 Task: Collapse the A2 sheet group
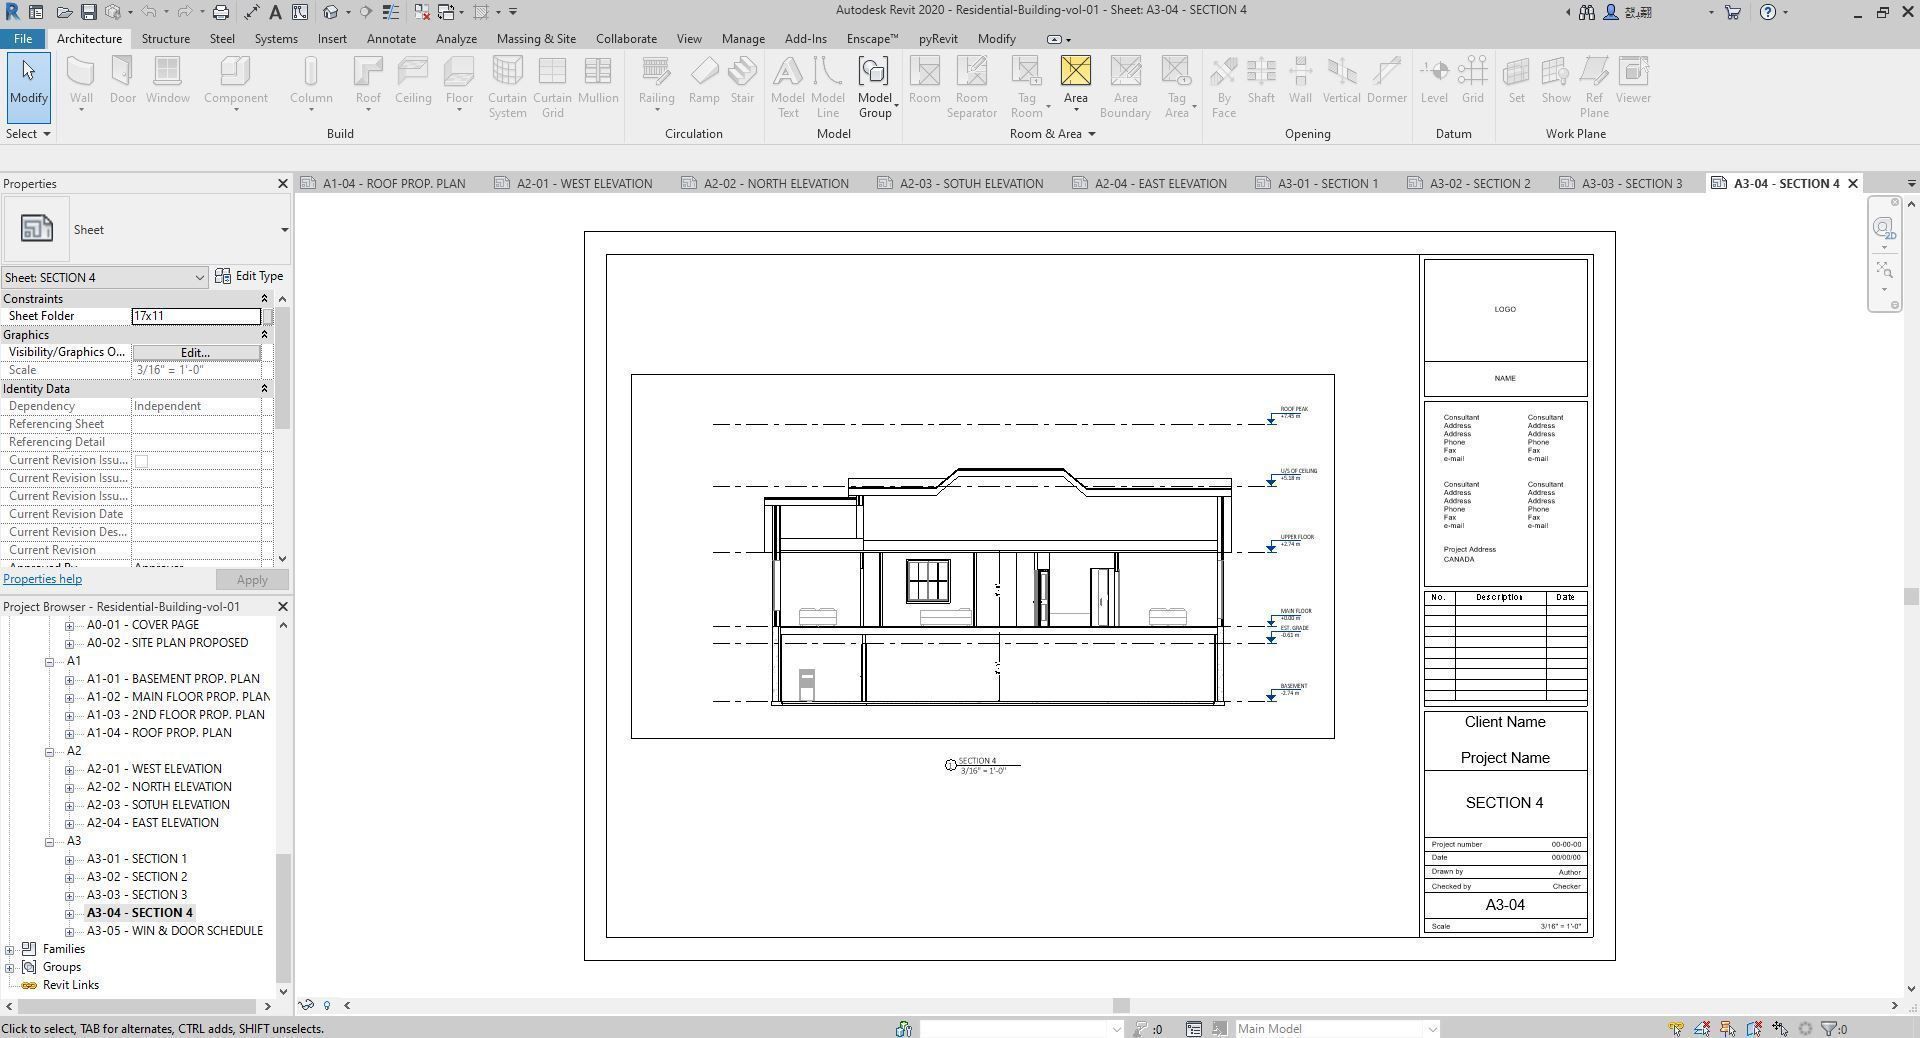(49, 751)
